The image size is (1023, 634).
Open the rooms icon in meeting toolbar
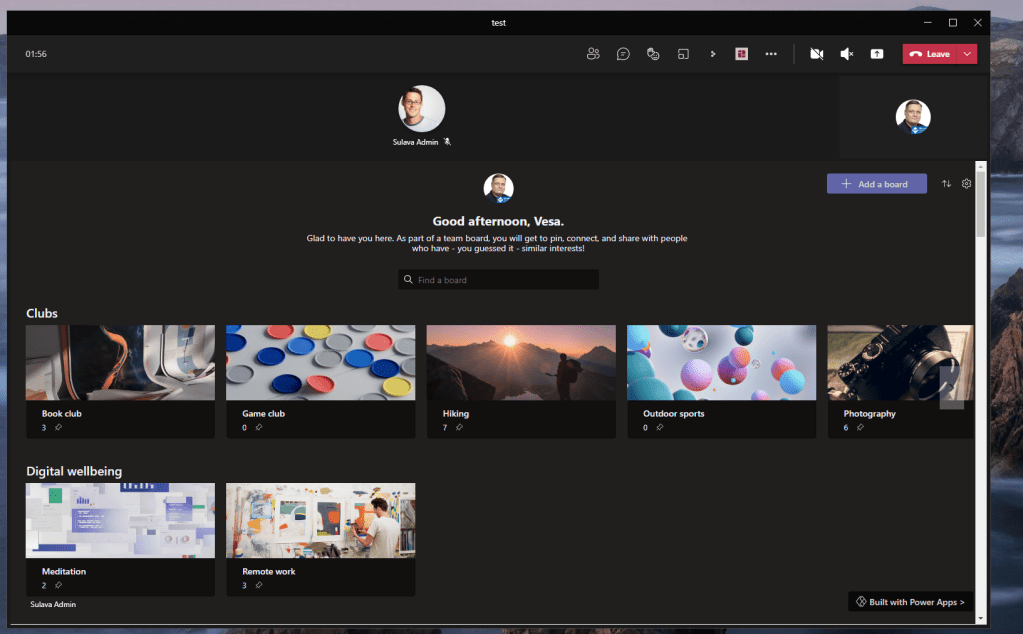point(683,54)
